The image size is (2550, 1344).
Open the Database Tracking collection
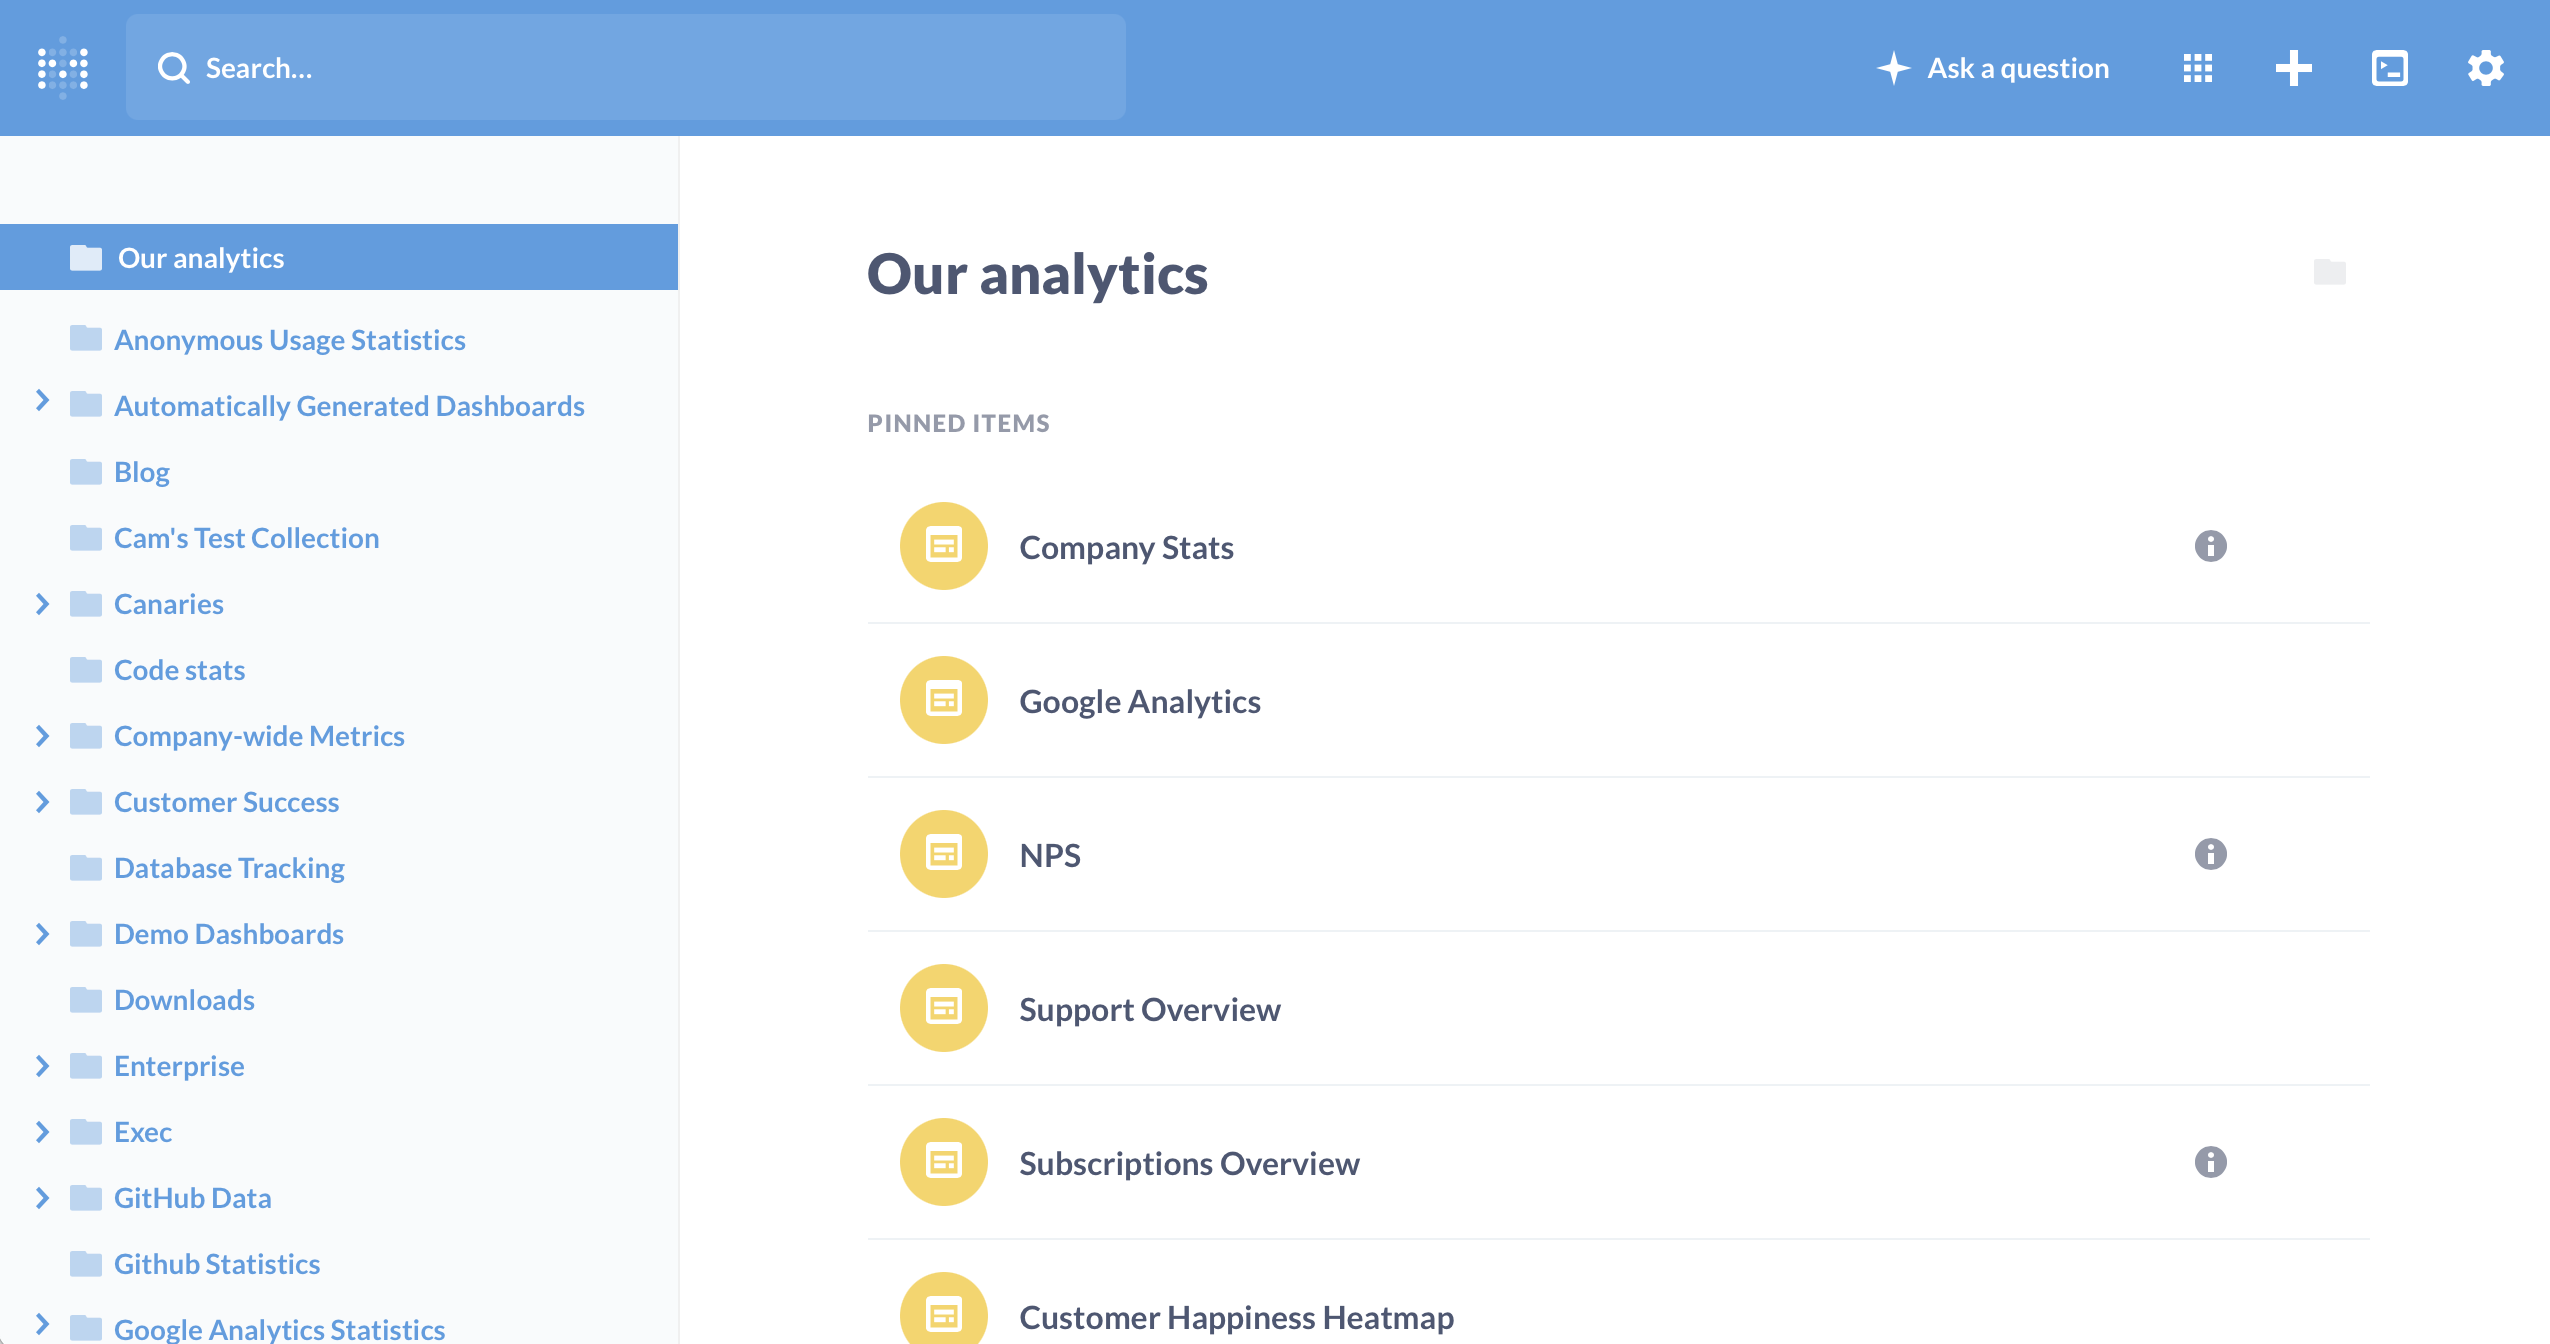pos(229,868)
